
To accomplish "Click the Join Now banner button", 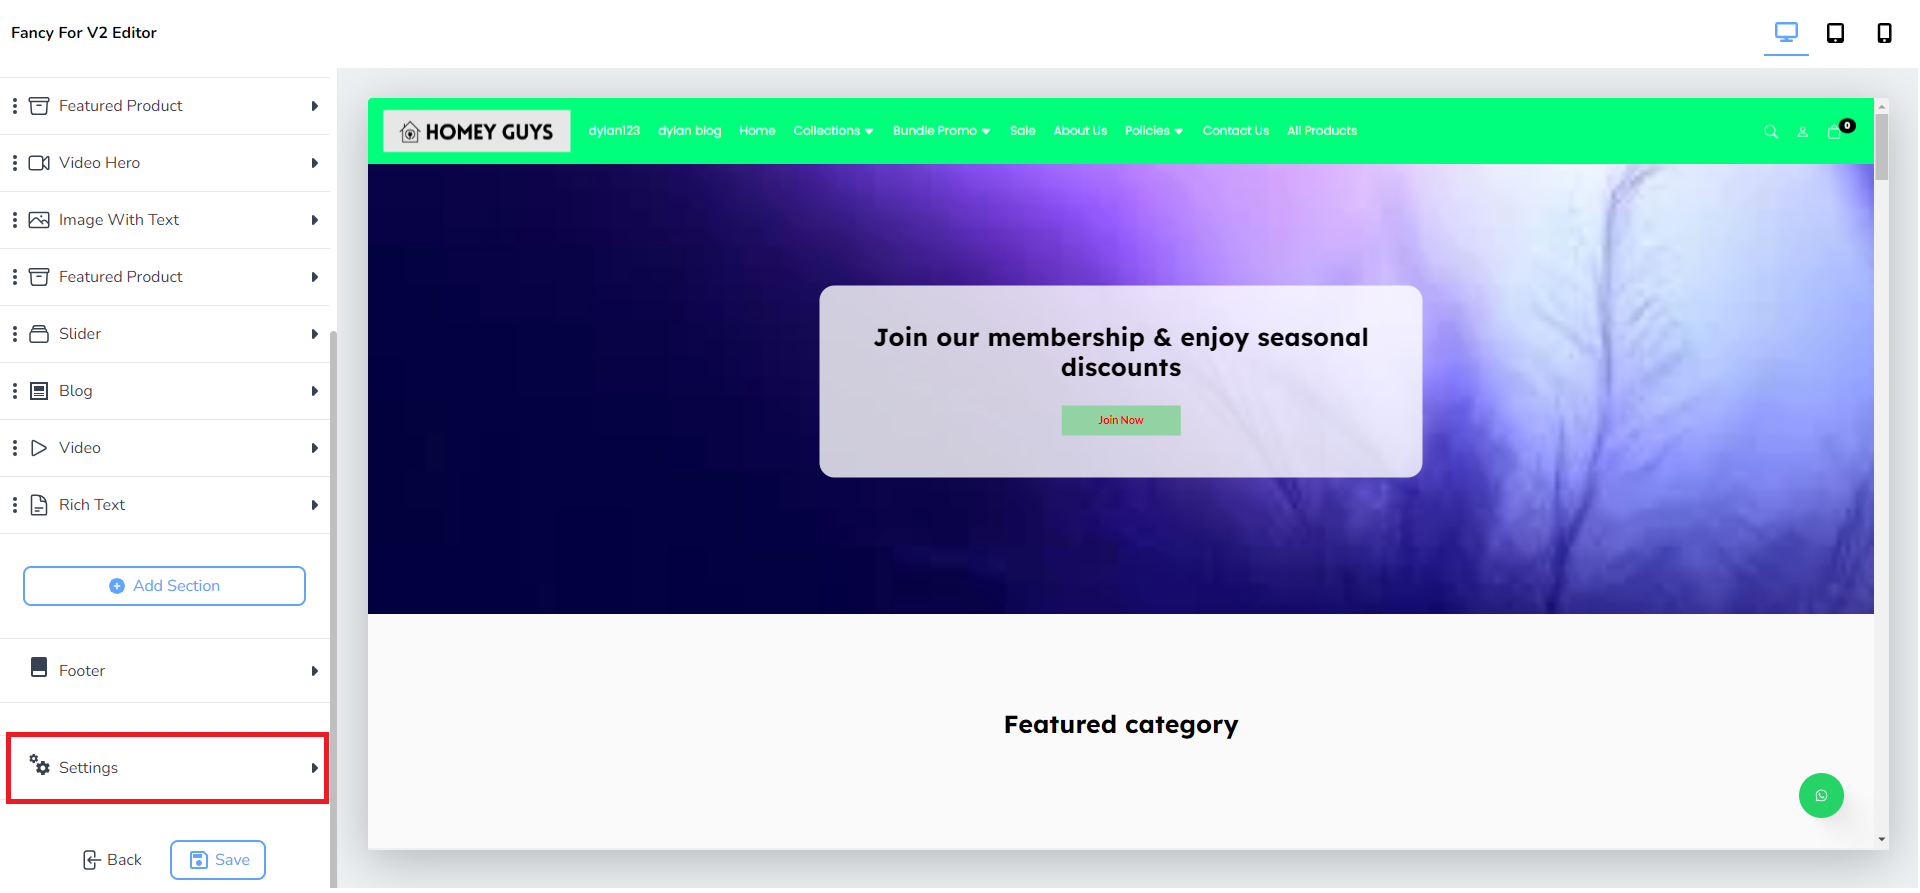I will (1121, 420).
